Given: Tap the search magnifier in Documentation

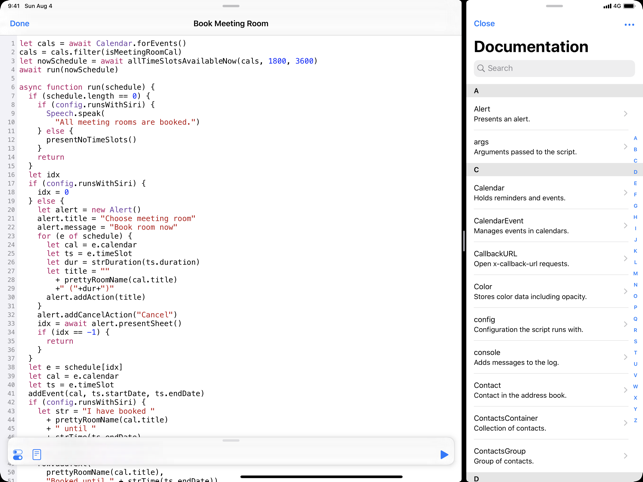Looking at the screenshot, I should (x=481, y=69).
